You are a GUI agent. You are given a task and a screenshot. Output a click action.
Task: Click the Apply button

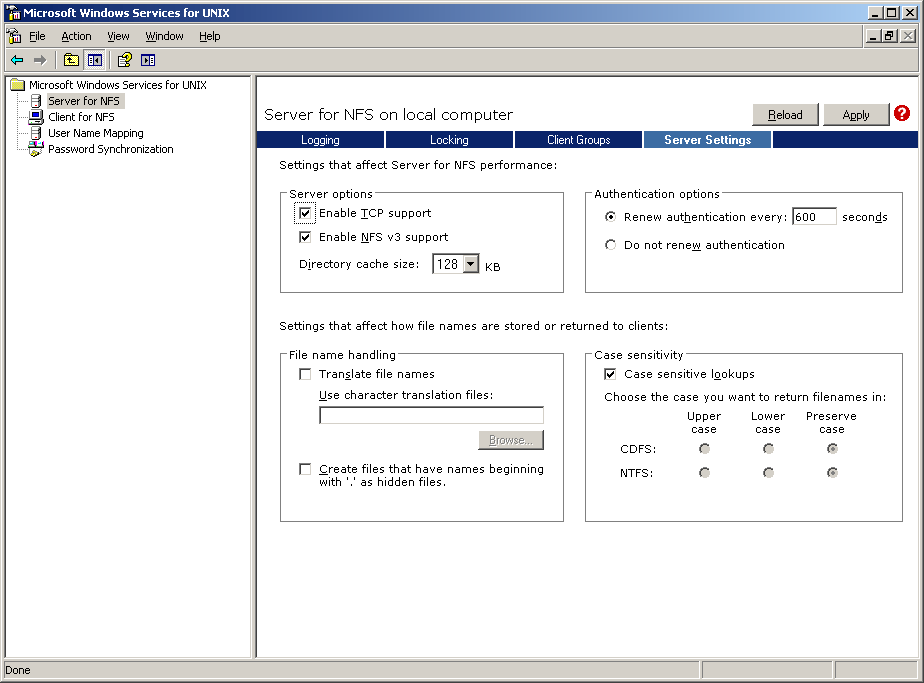pos(856,115)
